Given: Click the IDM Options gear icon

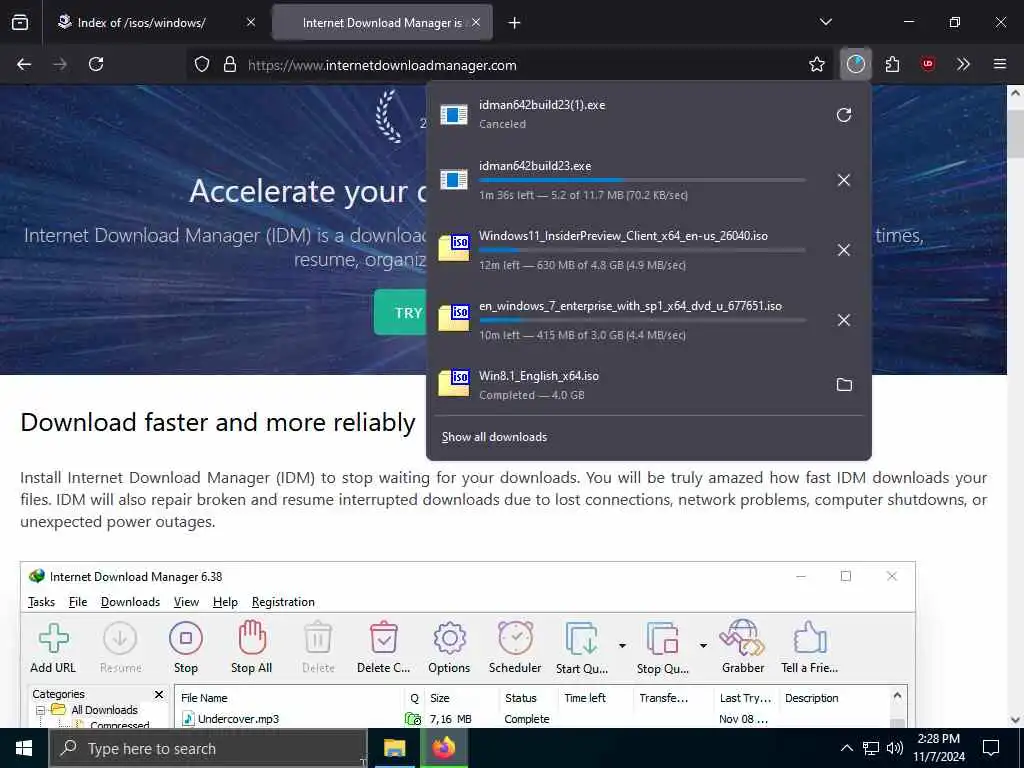Looking at the screenshot, I should point(449,647).
